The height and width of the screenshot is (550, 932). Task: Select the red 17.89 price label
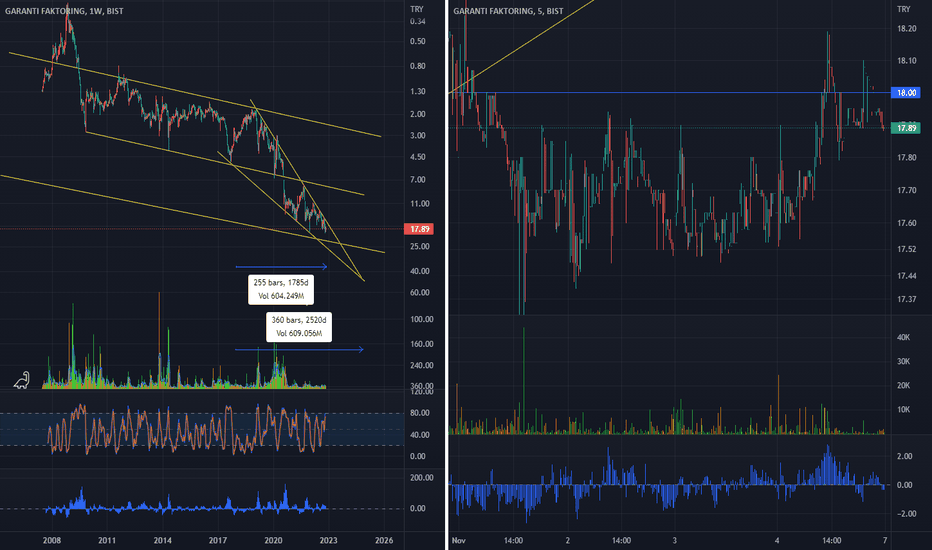click(419, 229)
